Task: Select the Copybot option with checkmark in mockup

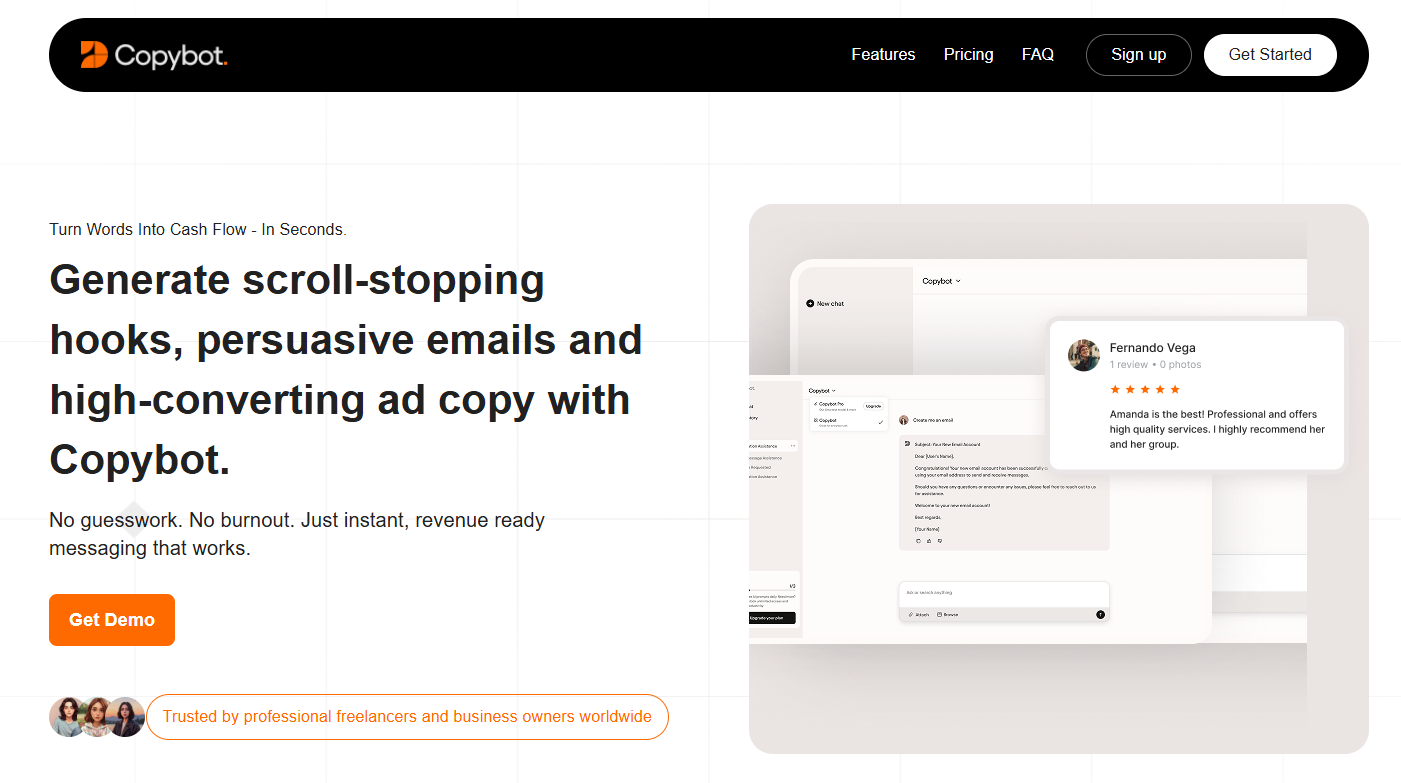Action: (848, 422)
